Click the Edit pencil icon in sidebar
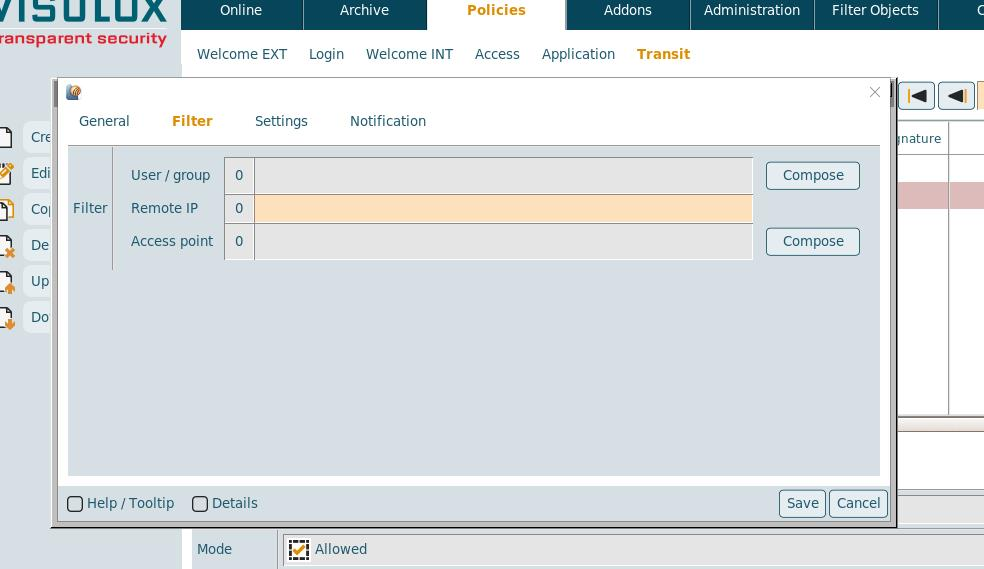984x569 pixels. [6, 173]
